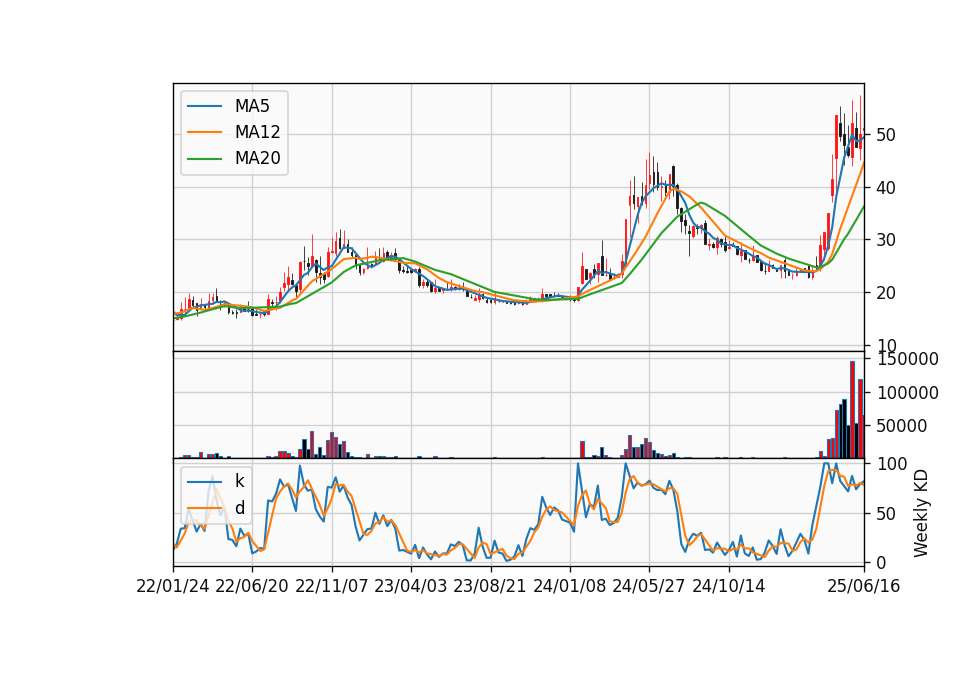Click the 23/04/03 date tick label
Image resolution: width=960 pixels, height=690 pixels.
click(x=411, y=587)
